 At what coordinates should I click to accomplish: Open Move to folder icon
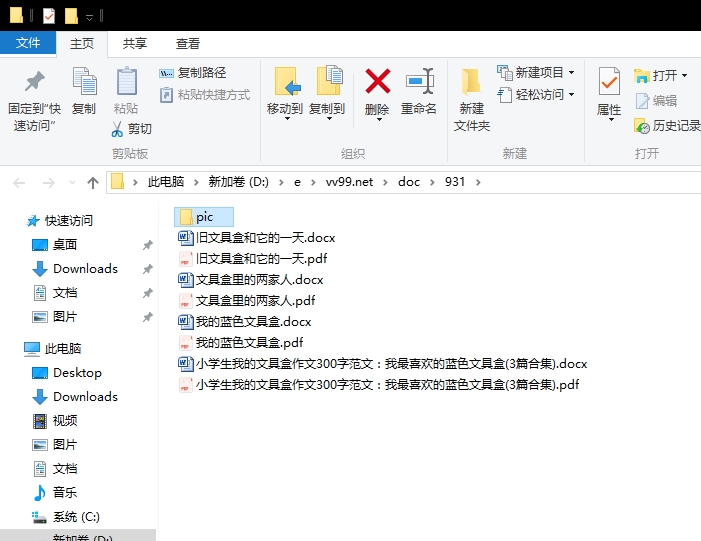(x=286, y=81)
